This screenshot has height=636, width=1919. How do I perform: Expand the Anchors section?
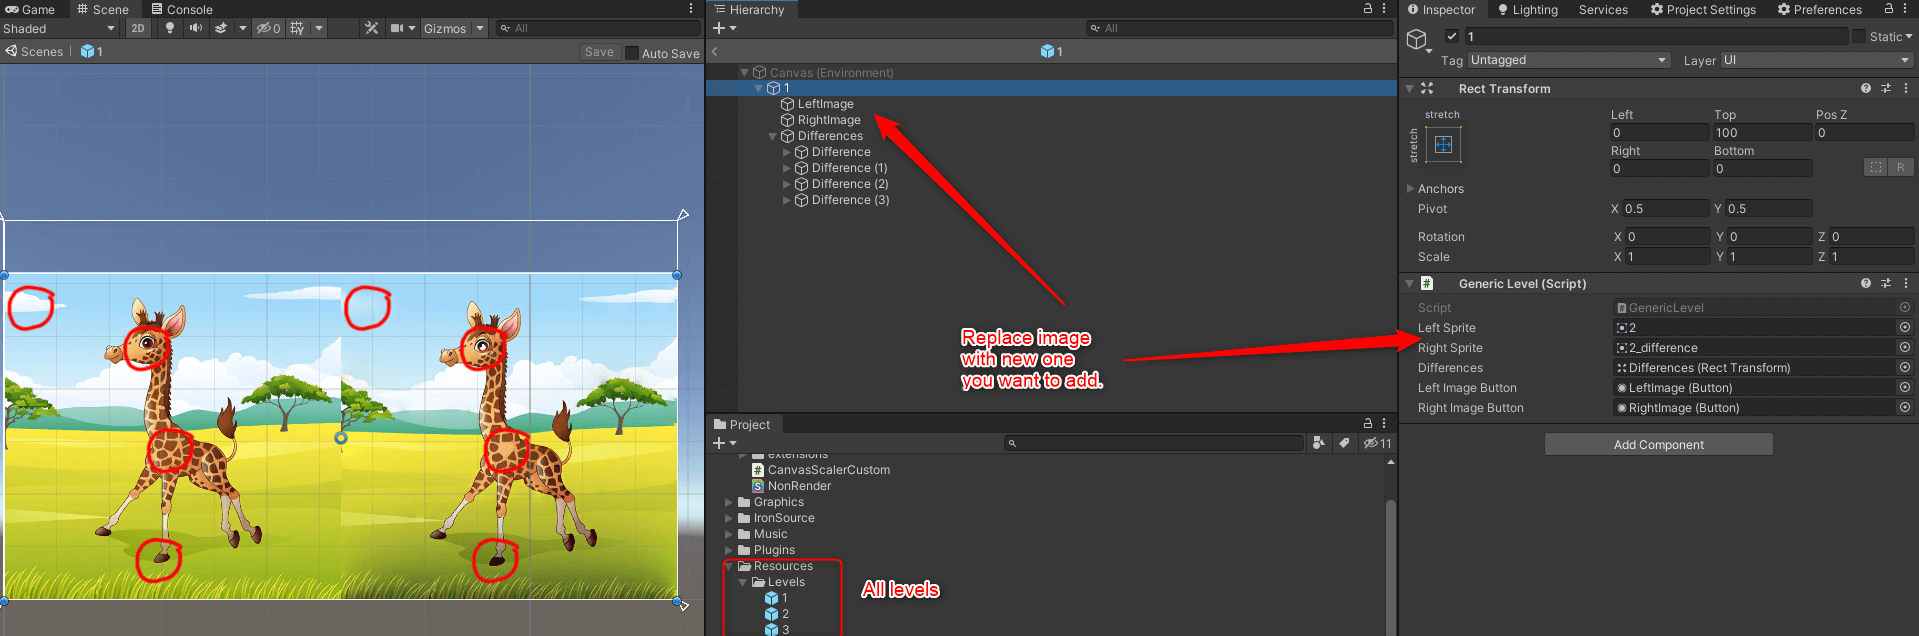[x=1411, y=188]
